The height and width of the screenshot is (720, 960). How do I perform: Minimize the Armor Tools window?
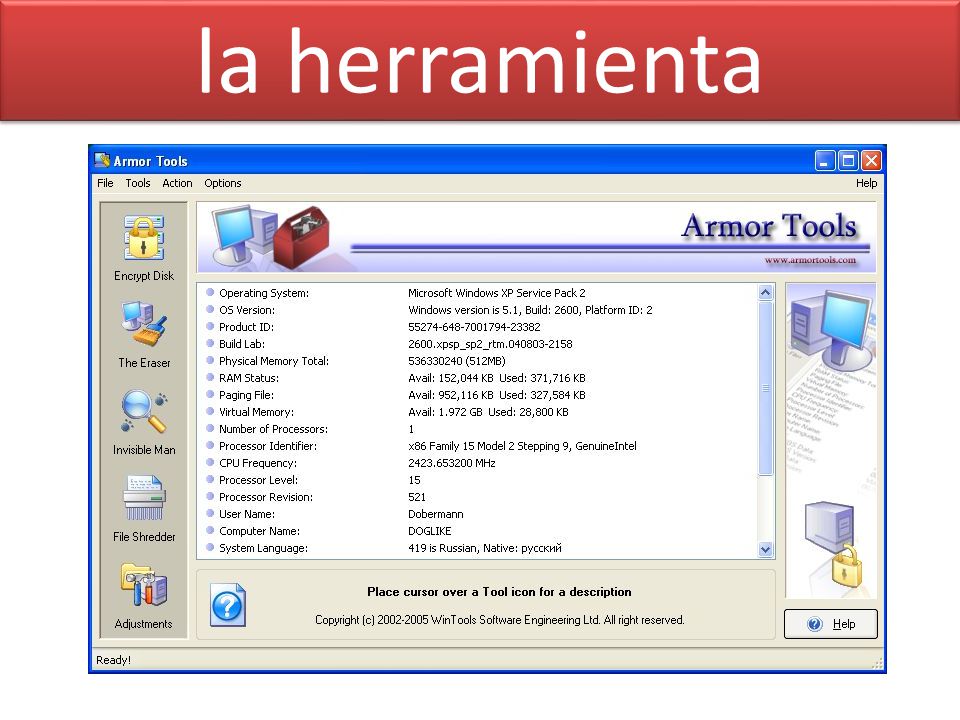(x=825, y=160)
